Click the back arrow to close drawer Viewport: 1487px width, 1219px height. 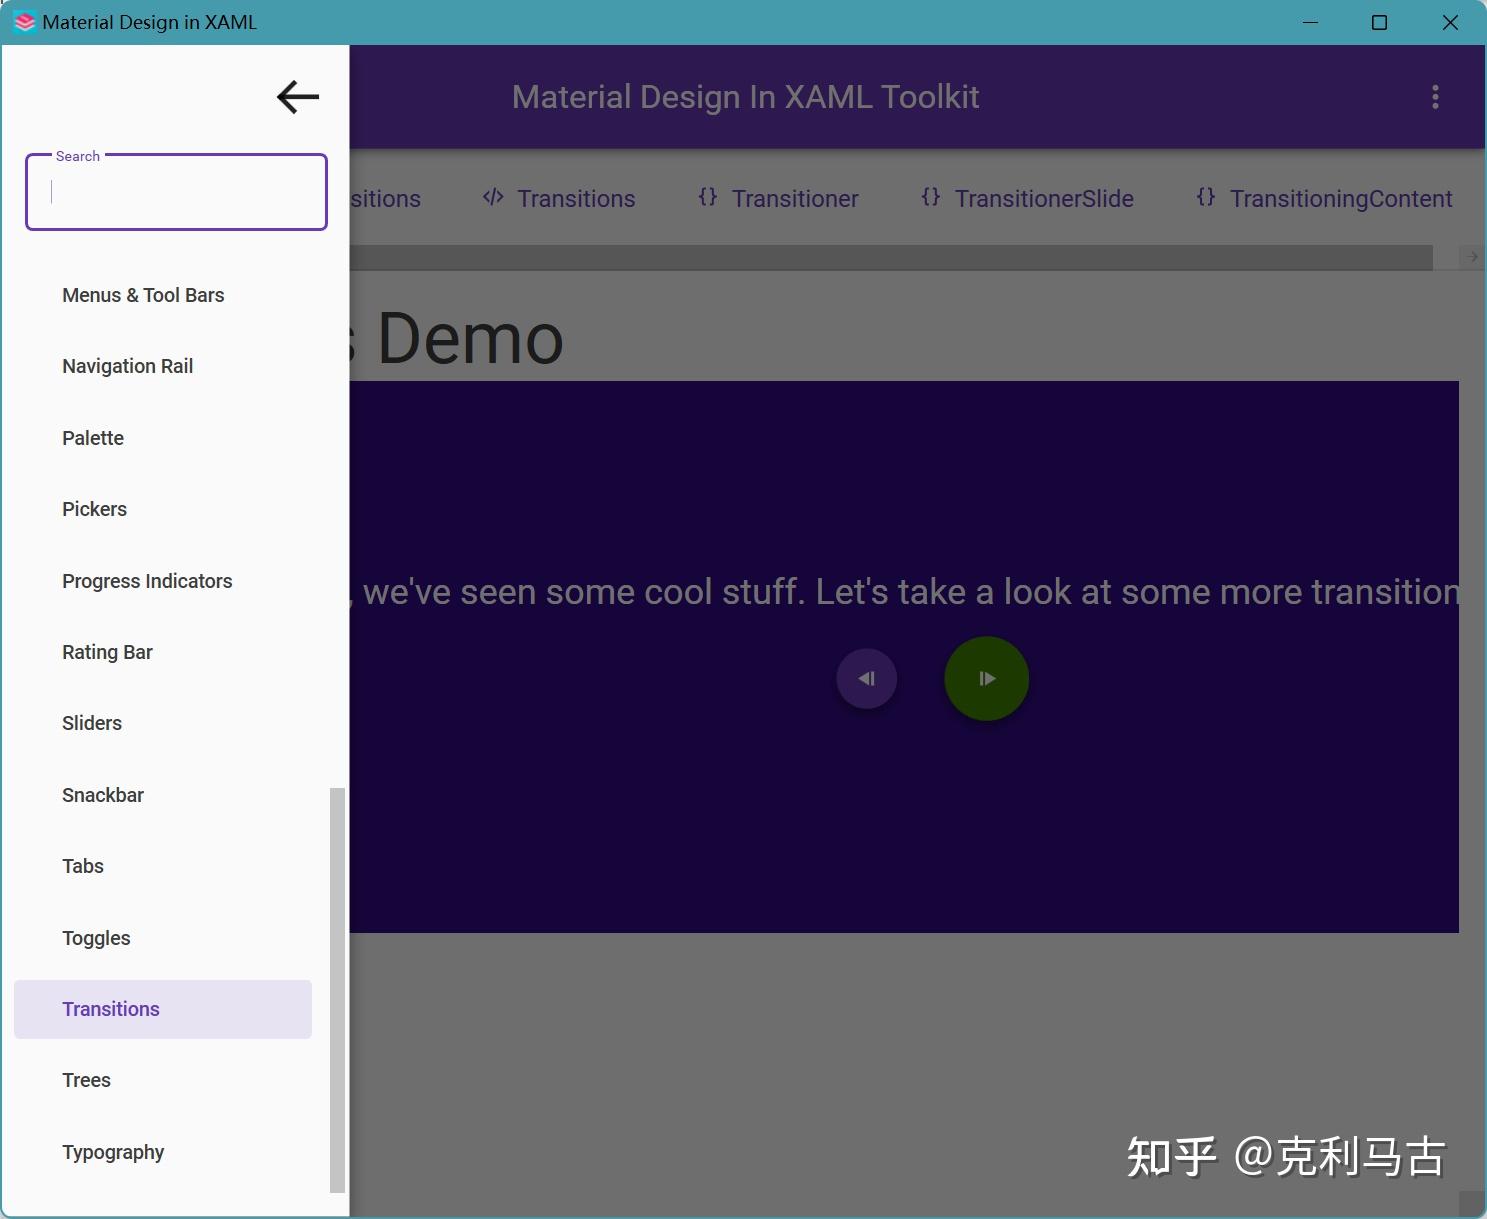(296, 97)
